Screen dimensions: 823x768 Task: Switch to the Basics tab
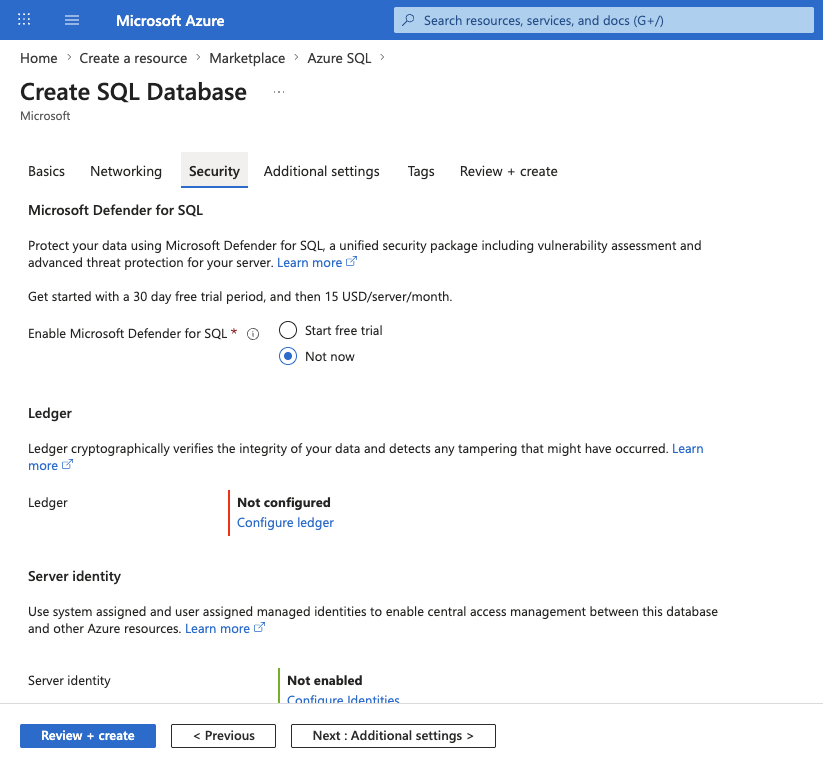point(46,171)
